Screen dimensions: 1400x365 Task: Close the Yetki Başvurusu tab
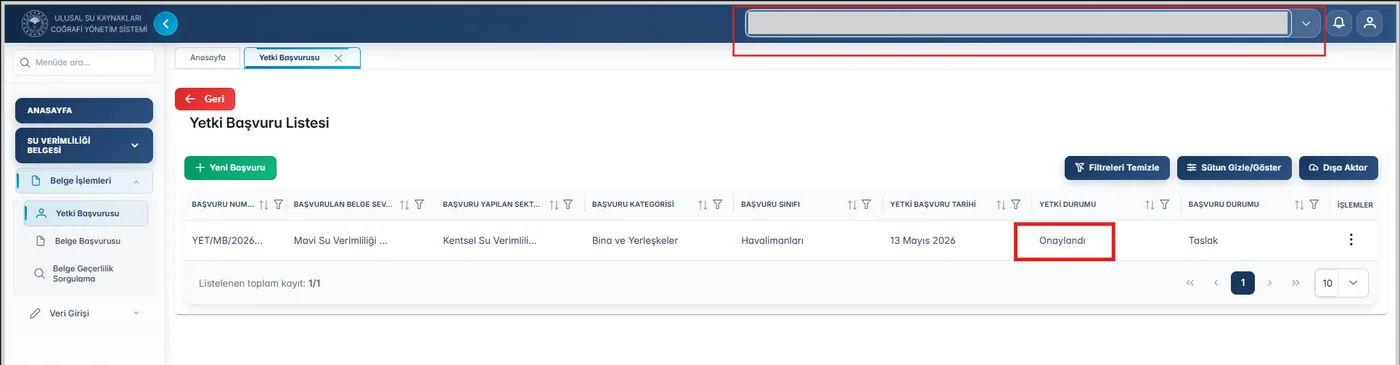point(338,58)
